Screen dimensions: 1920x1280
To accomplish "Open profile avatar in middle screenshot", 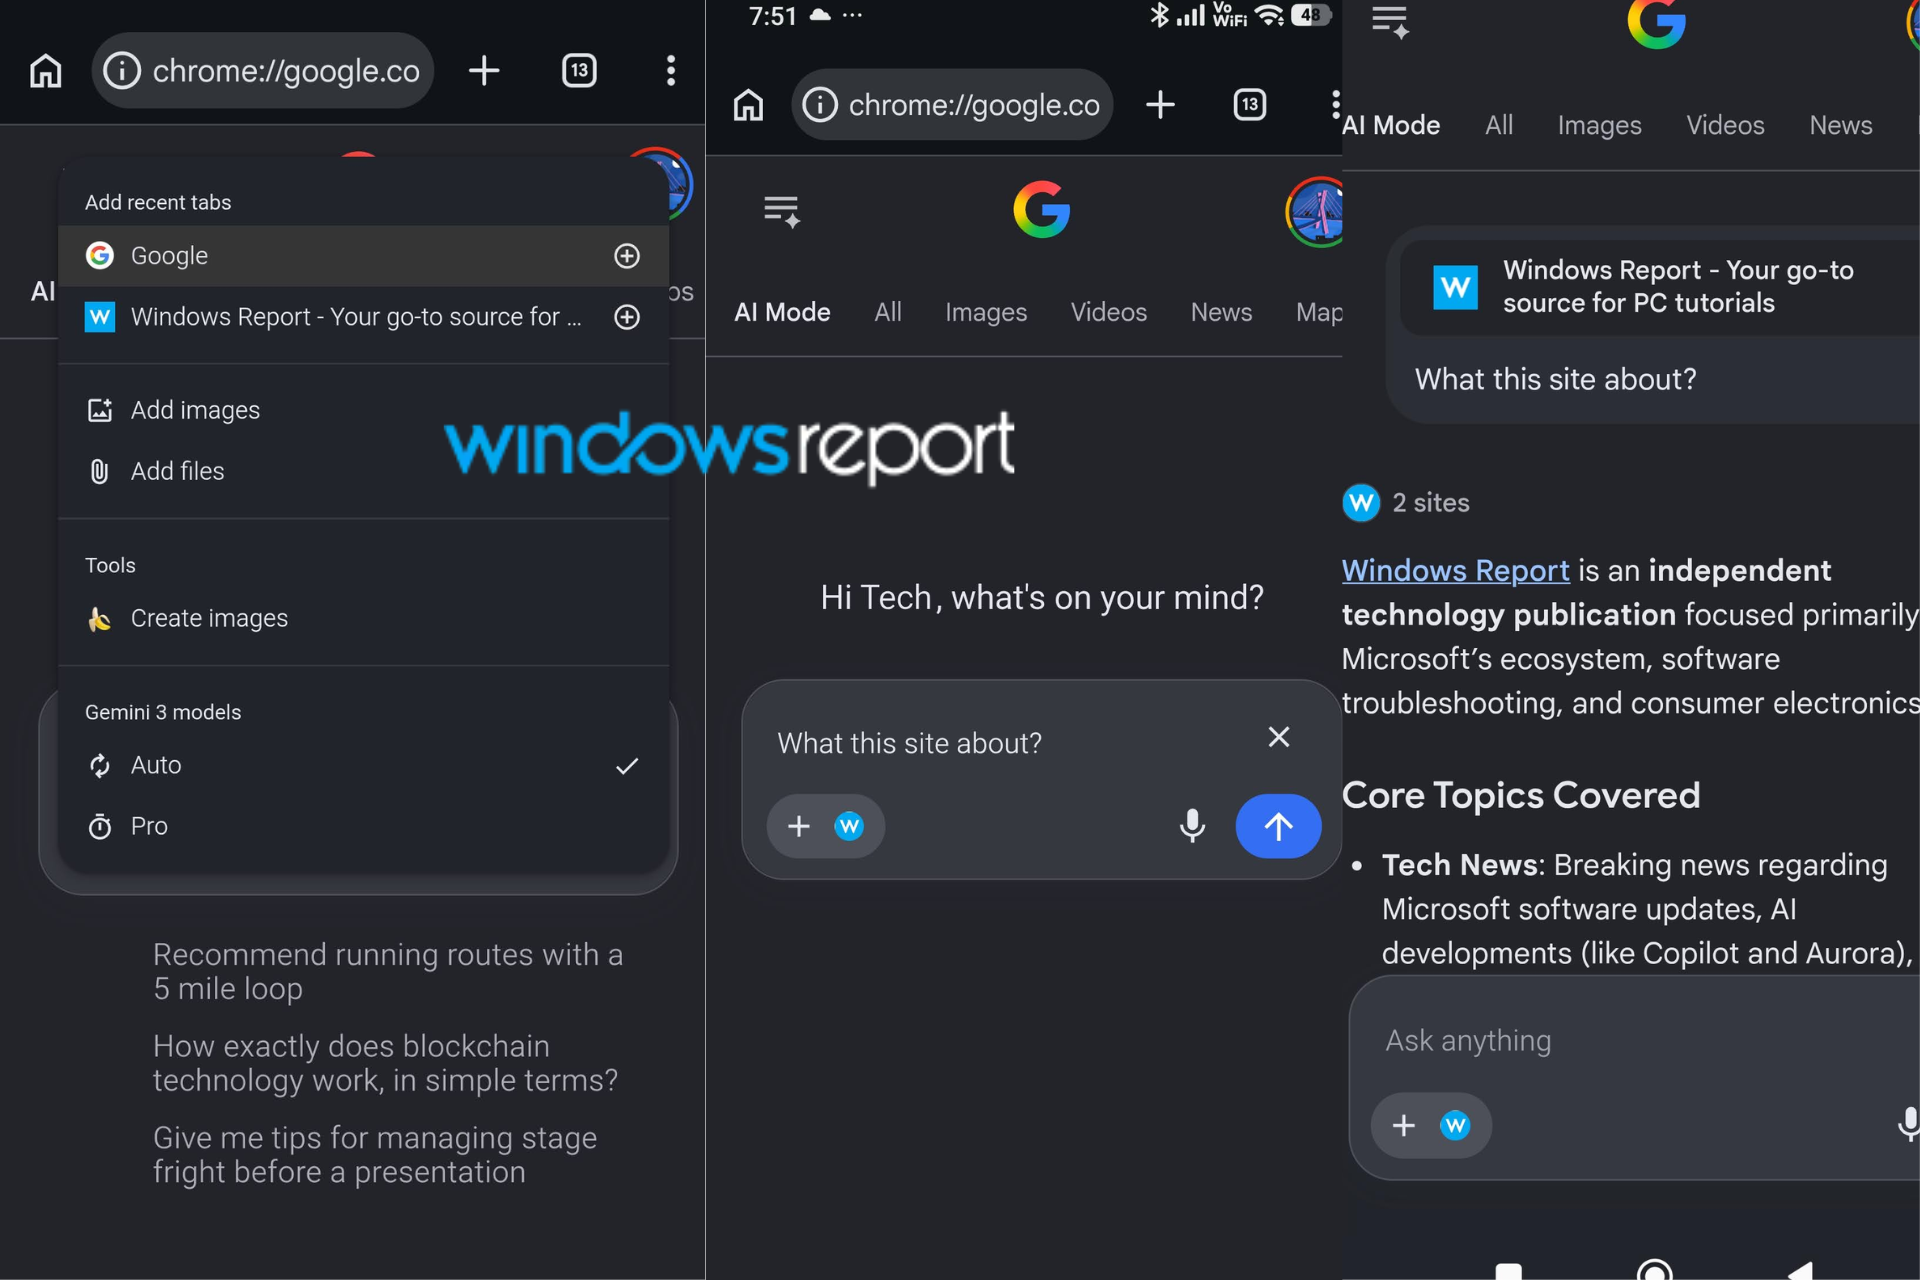I will [1315, 212].
